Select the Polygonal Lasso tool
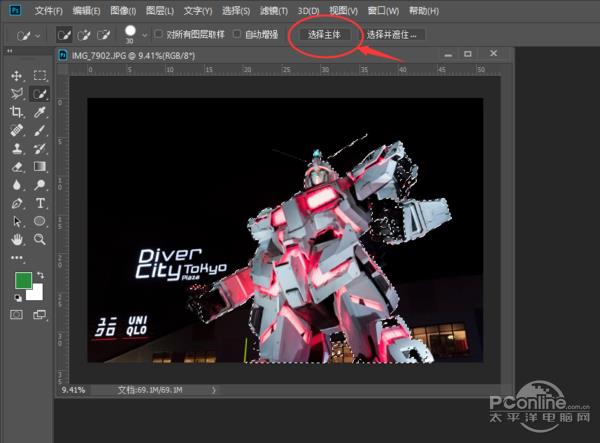The height and width of the screenshot is (443, 600). click(x=16, y=94)
